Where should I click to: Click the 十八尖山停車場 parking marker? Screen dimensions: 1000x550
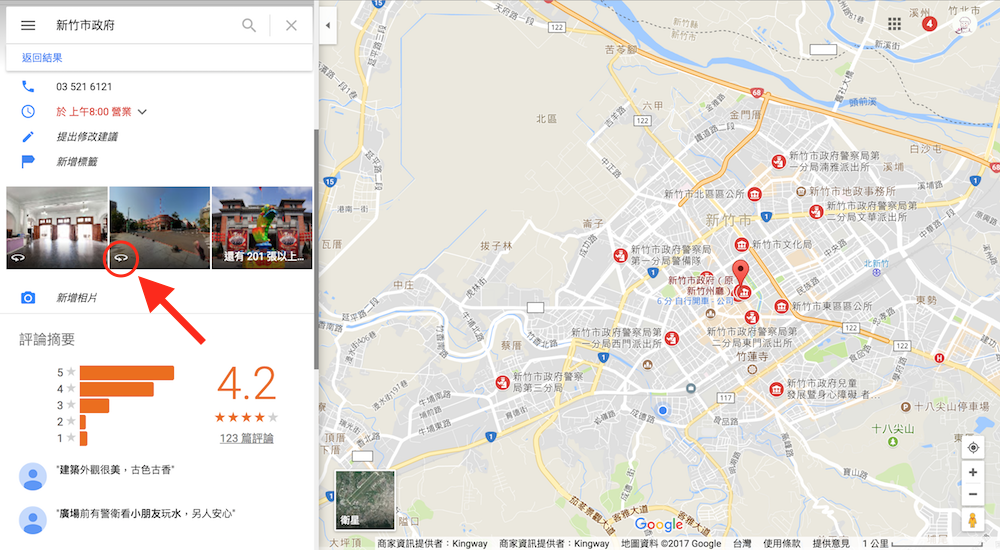click(x=906, y=406)
